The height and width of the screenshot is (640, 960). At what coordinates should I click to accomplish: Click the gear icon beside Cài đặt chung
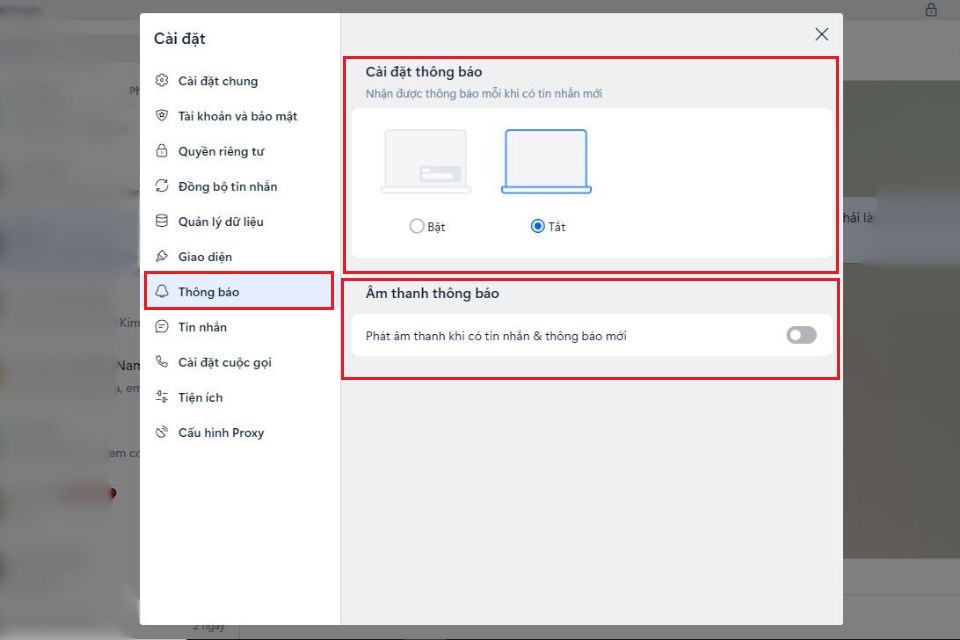[x=162, y=80]
